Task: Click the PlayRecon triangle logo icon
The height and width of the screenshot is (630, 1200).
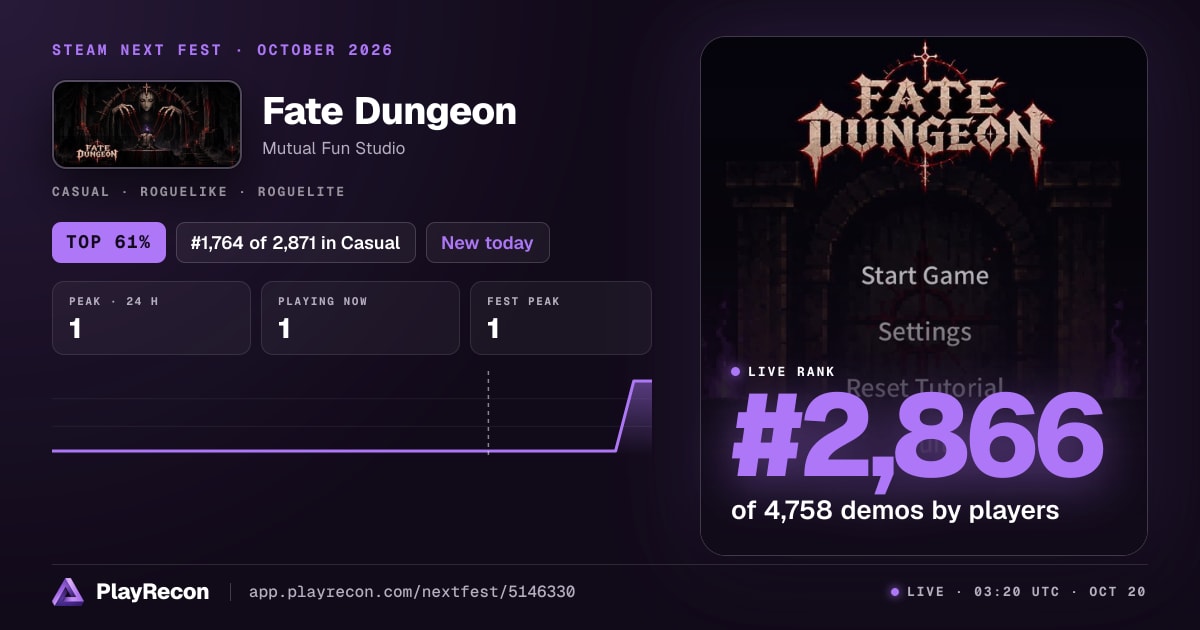Action: pyautogui.click(x=68, y=592)
